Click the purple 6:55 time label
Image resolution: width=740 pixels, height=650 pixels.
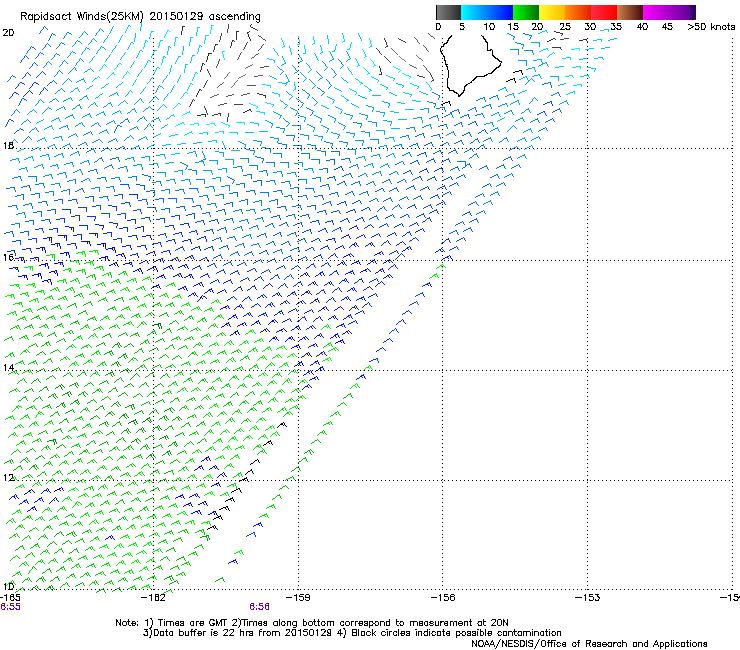click(10, 607)
